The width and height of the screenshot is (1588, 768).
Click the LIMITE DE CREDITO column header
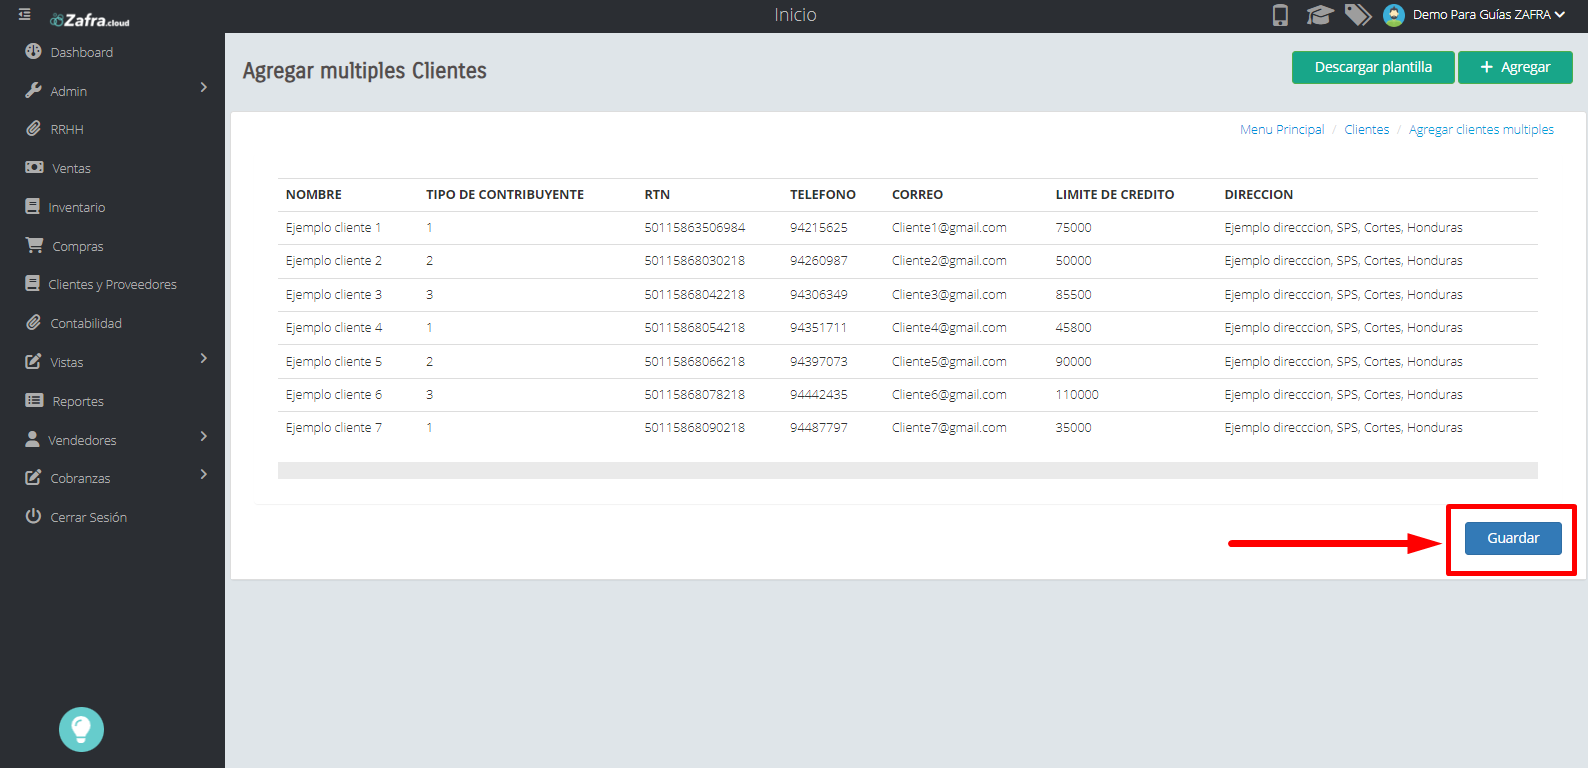(1115, 195)
